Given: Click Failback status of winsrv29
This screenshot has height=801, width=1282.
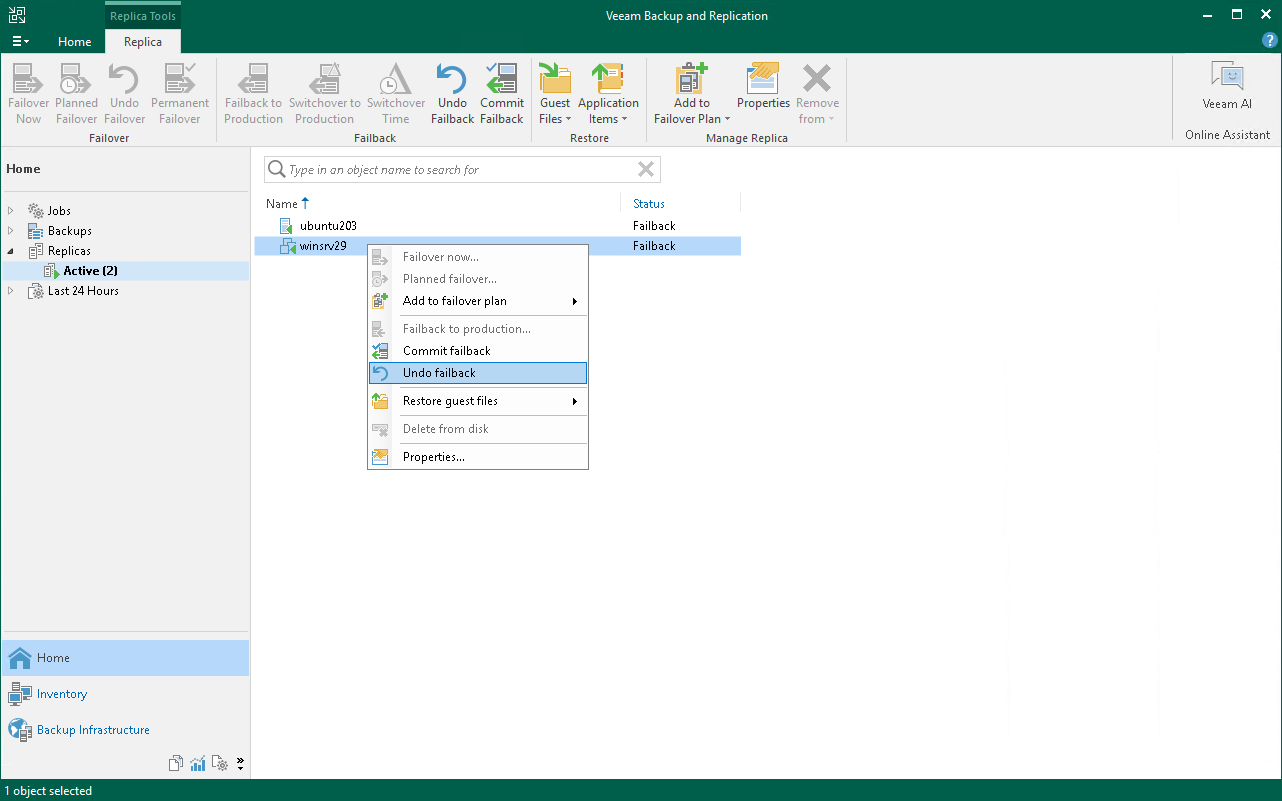Looking at the screenshot, I should 654,246.
